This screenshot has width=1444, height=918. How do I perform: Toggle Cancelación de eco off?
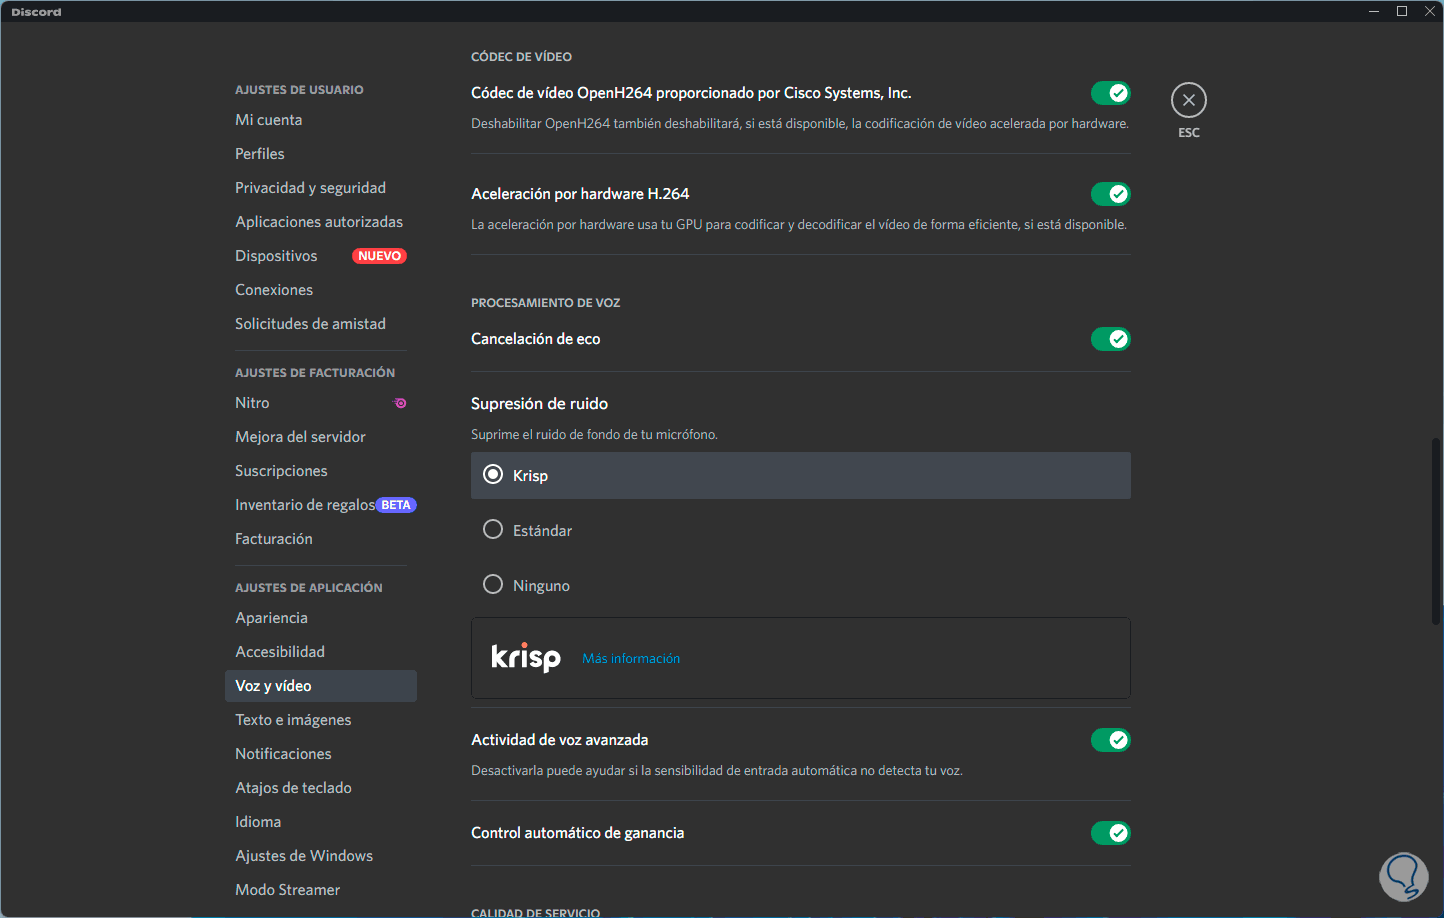pyautogui.click(x=1110, y=339)
